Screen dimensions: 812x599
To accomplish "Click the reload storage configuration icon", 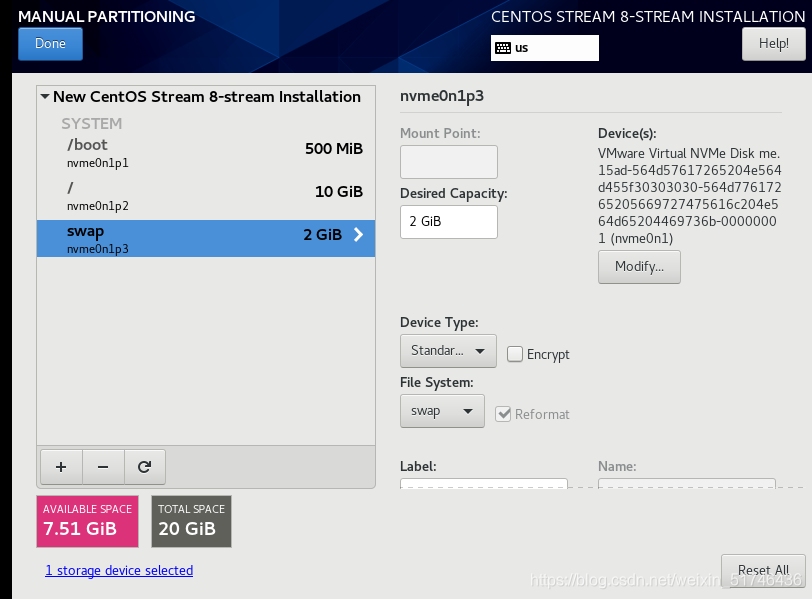I will [144, 467].
